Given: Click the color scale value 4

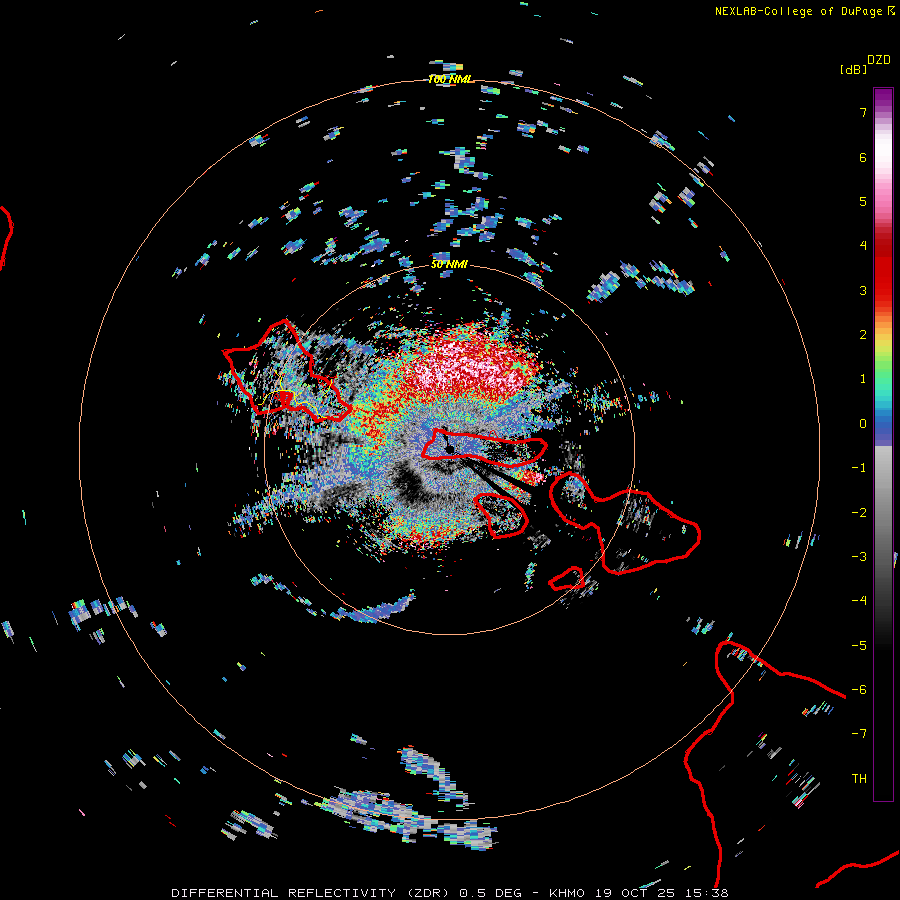Looking at the screenshot, I should point(863,246).
